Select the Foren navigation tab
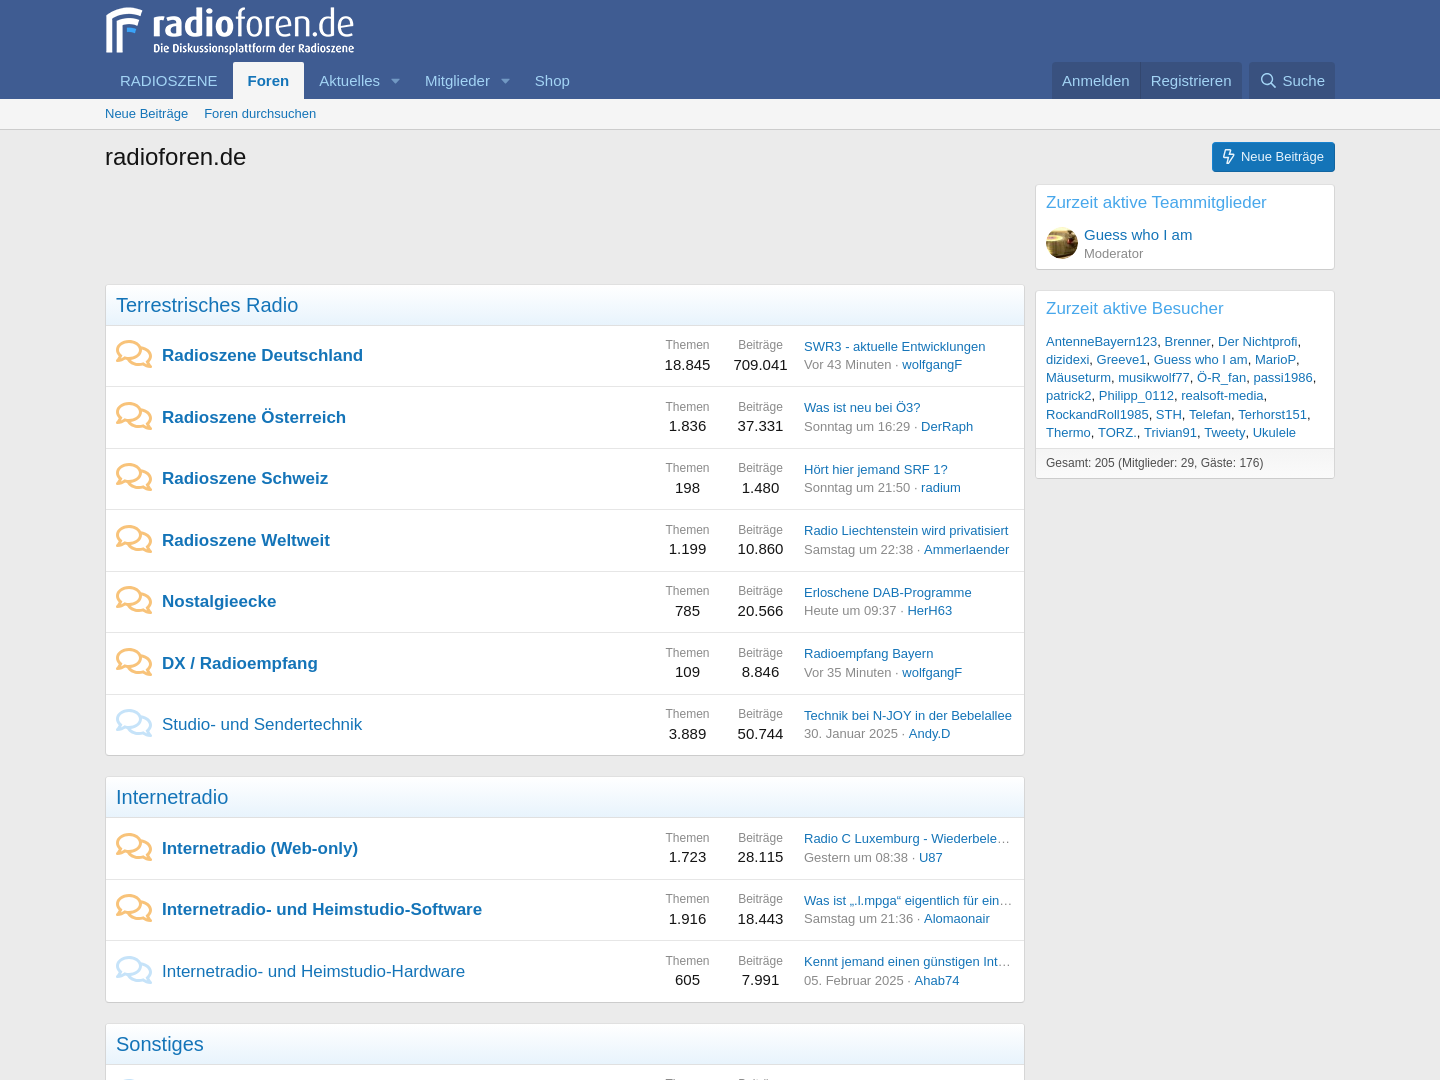 click(268, 81)
